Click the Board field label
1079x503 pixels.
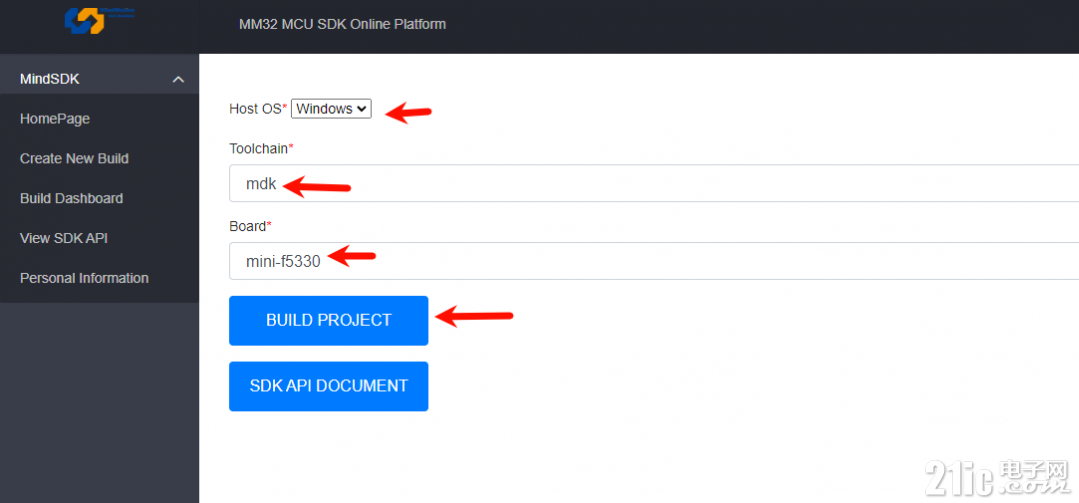250,226
